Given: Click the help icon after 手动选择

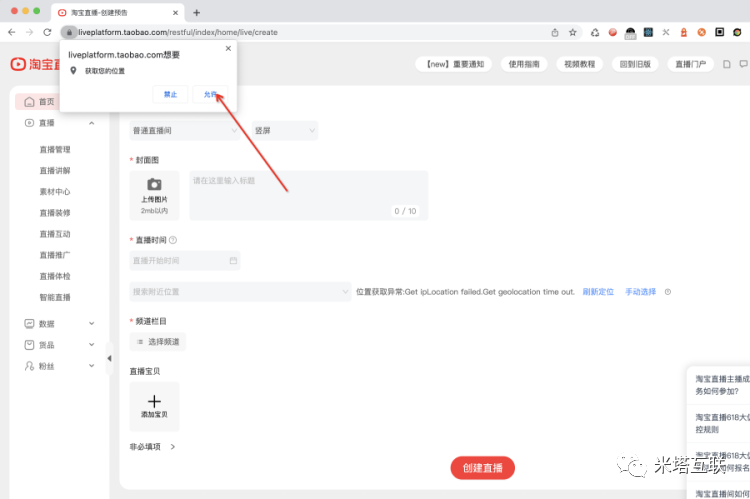Looking at the screenshot, I should coord(668,292).
